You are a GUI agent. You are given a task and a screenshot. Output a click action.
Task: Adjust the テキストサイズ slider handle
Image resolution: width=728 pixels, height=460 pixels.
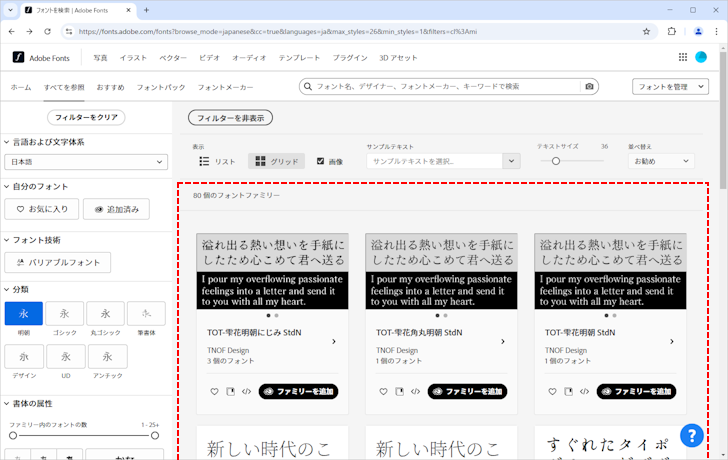point(556,161)
